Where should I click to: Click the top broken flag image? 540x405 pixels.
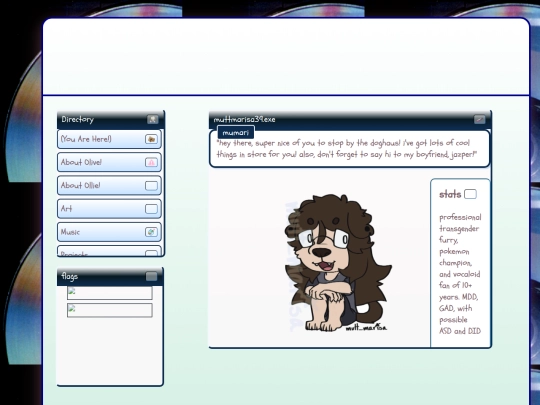(x=110, y=293)
